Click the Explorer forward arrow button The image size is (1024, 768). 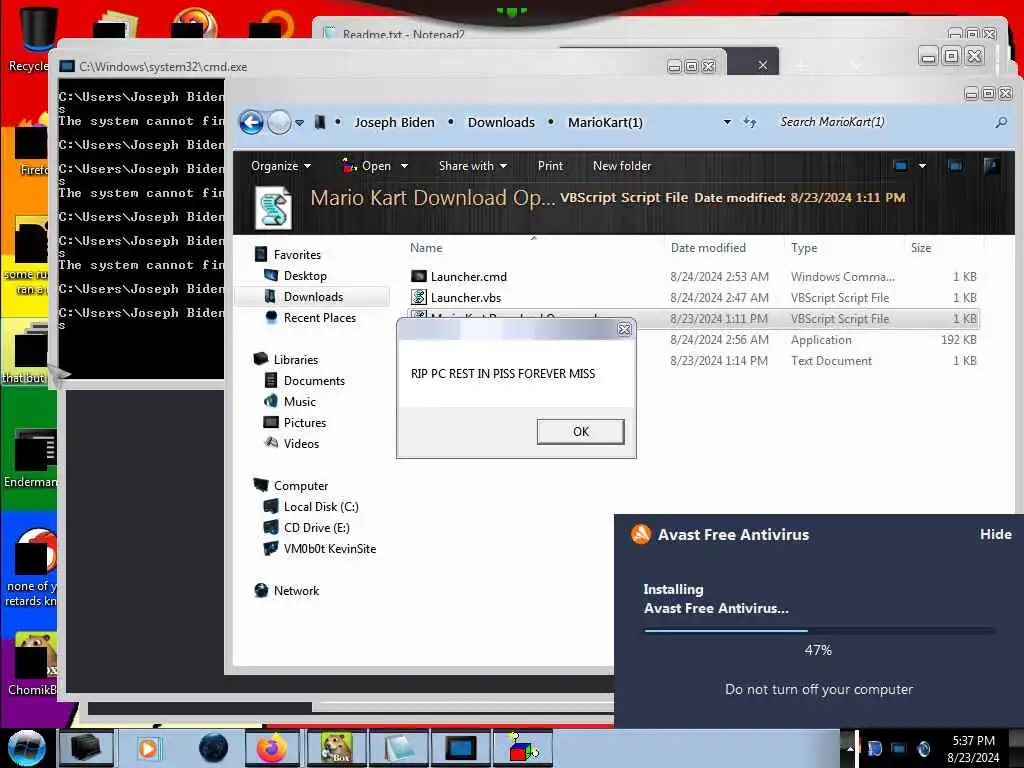click(280, 122)
